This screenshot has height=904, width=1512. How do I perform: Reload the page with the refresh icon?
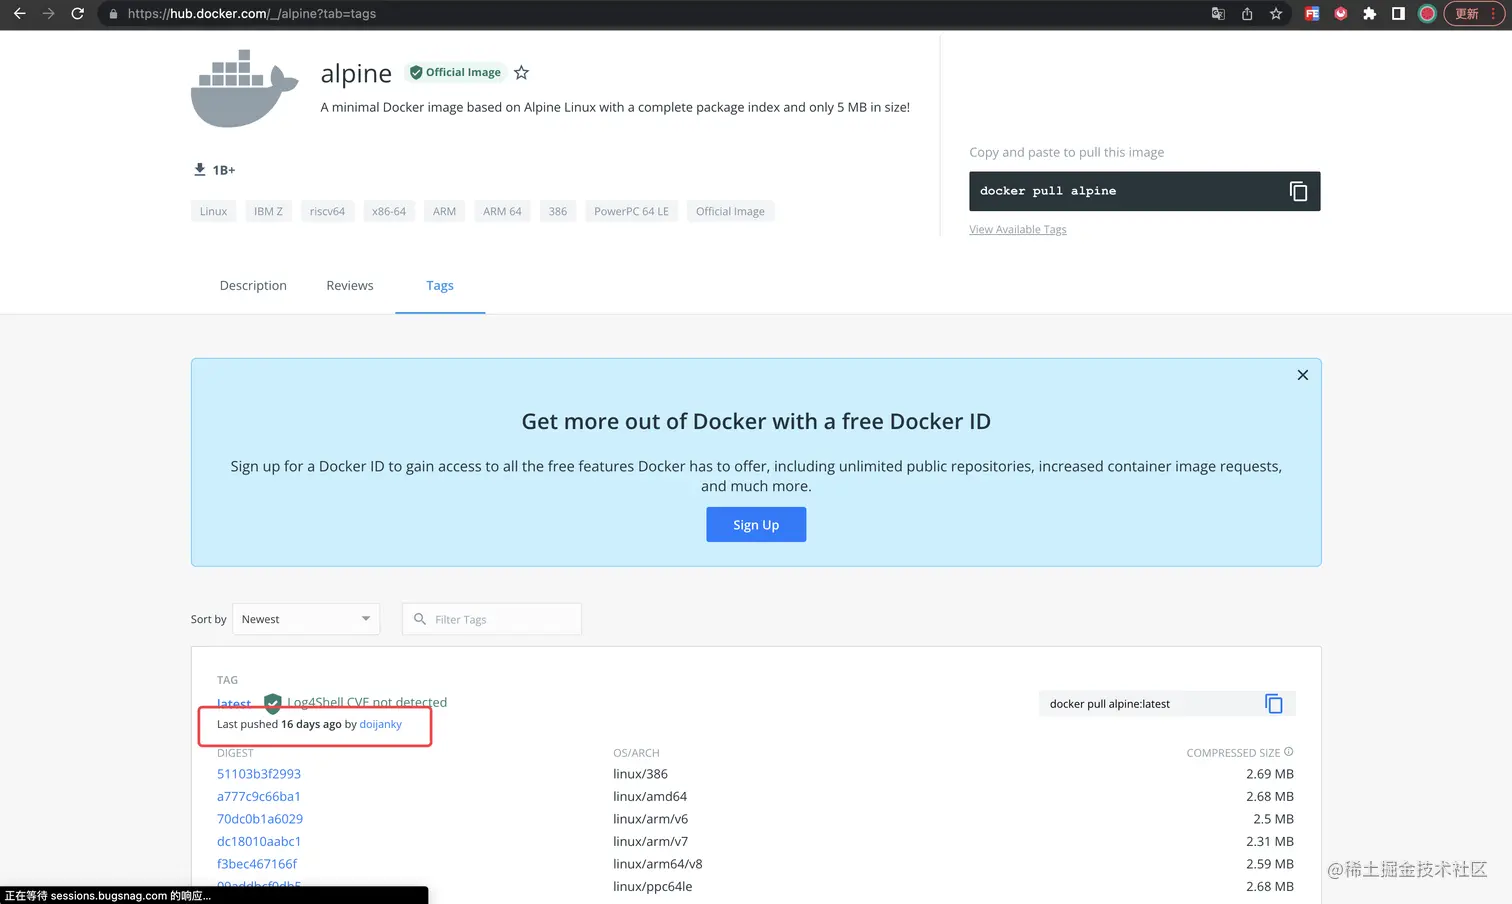[x=77, y=14]
